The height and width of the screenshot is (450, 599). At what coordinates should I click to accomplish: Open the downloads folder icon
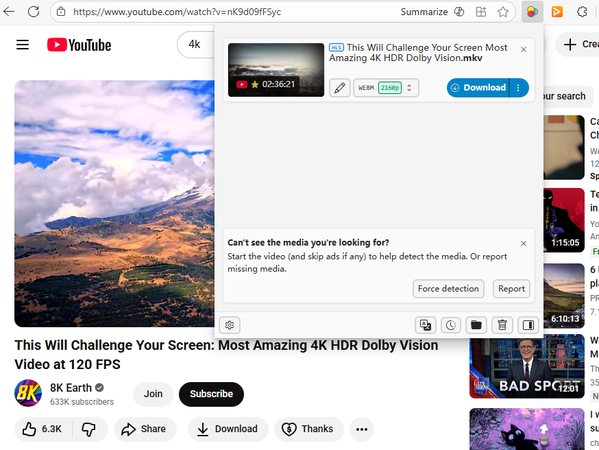coord(476,325)
